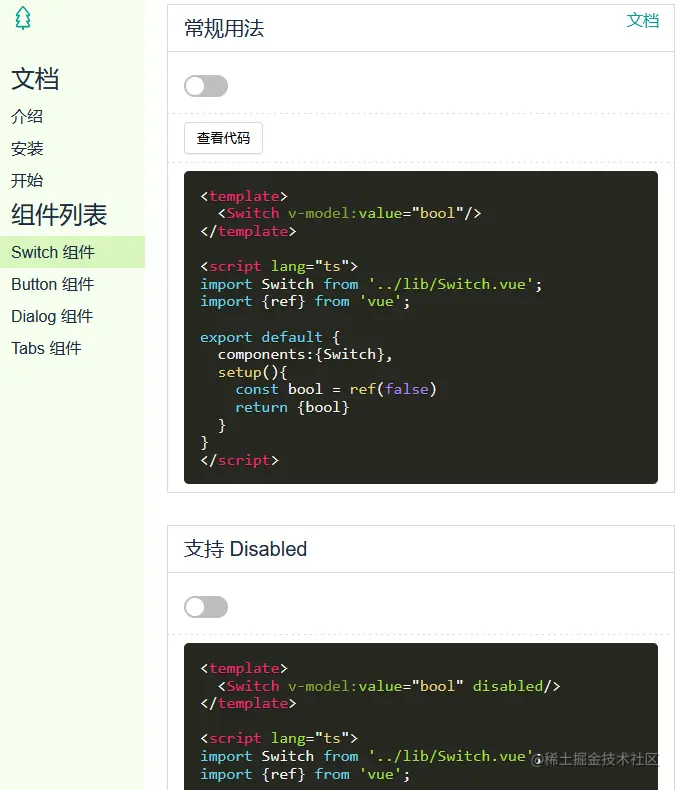Toggle the switch under 常规用法

tap(206, 86)
